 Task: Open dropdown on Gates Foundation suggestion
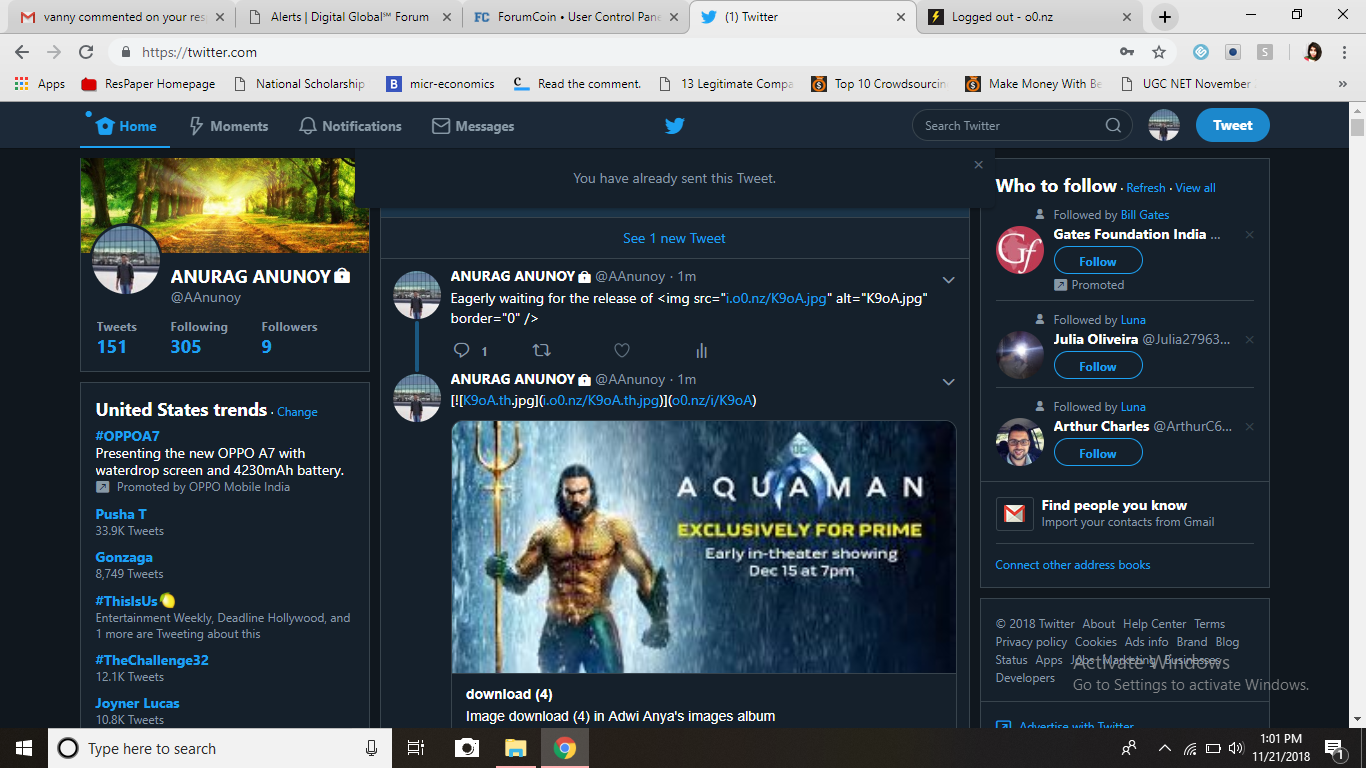1249,234
